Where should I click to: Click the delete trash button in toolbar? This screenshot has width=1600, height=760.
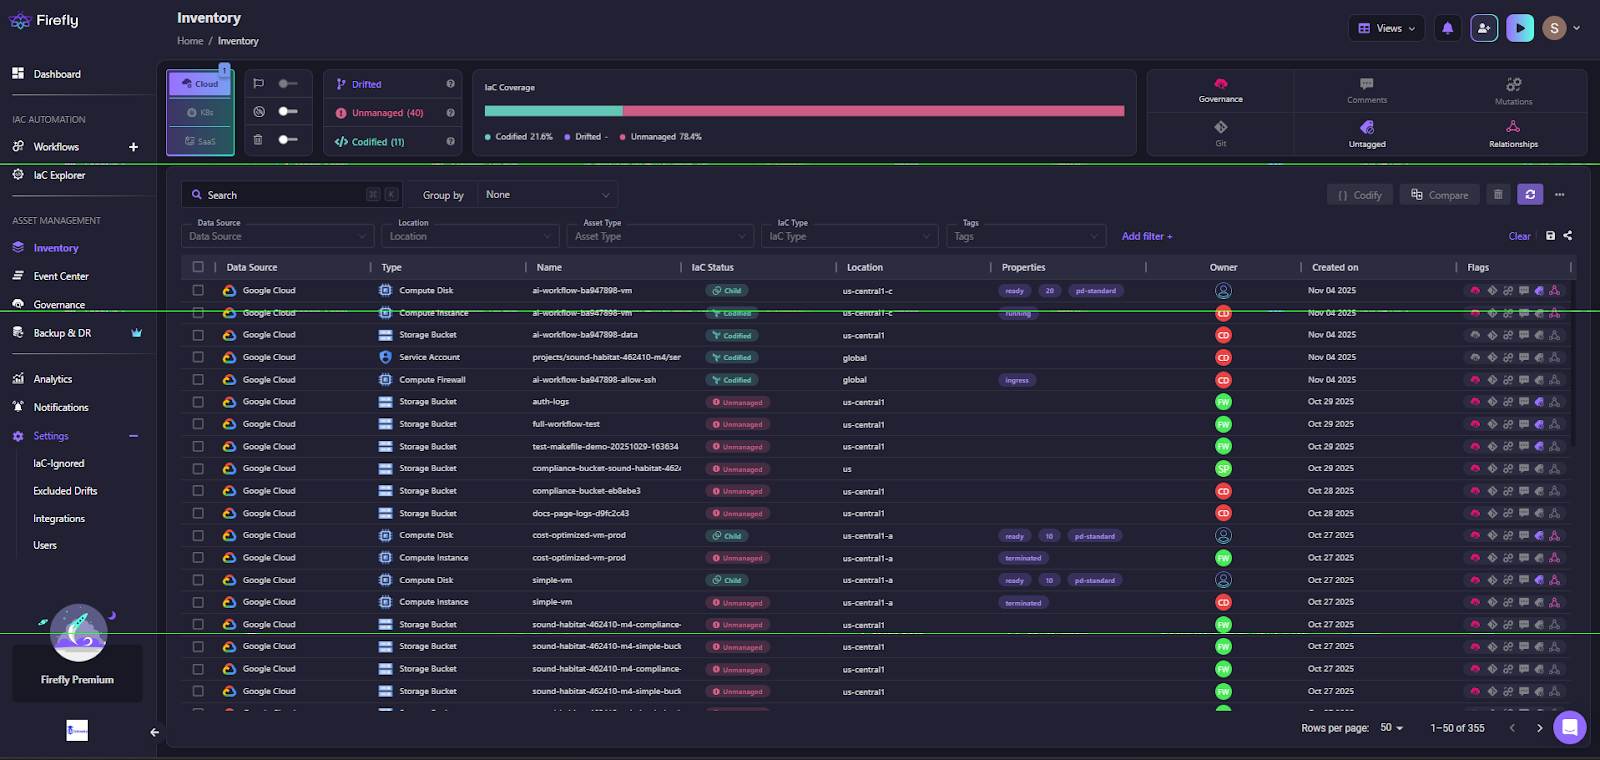[1498, 195]
